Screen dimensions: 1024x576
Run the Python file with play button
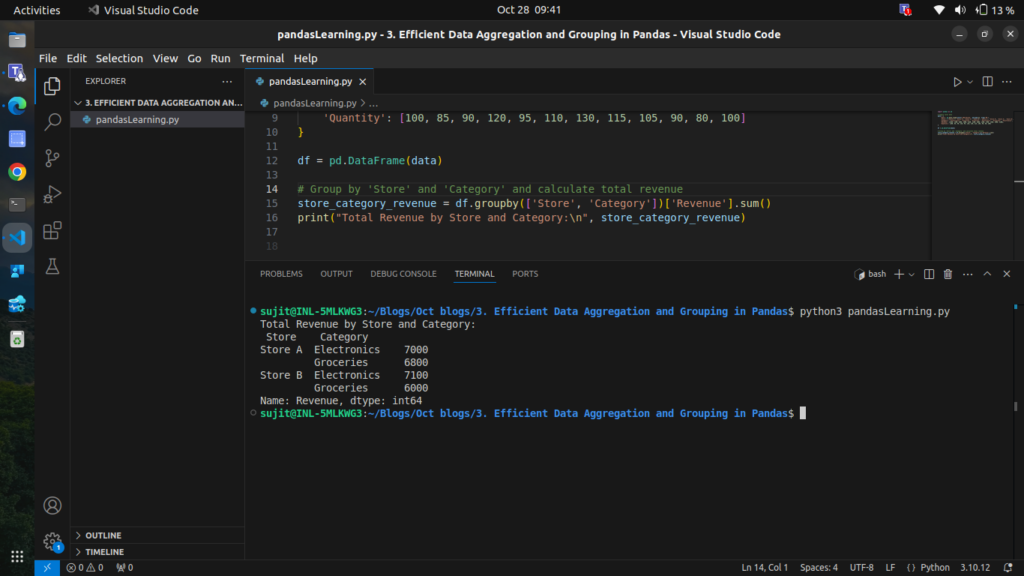[x=957, y=82]
